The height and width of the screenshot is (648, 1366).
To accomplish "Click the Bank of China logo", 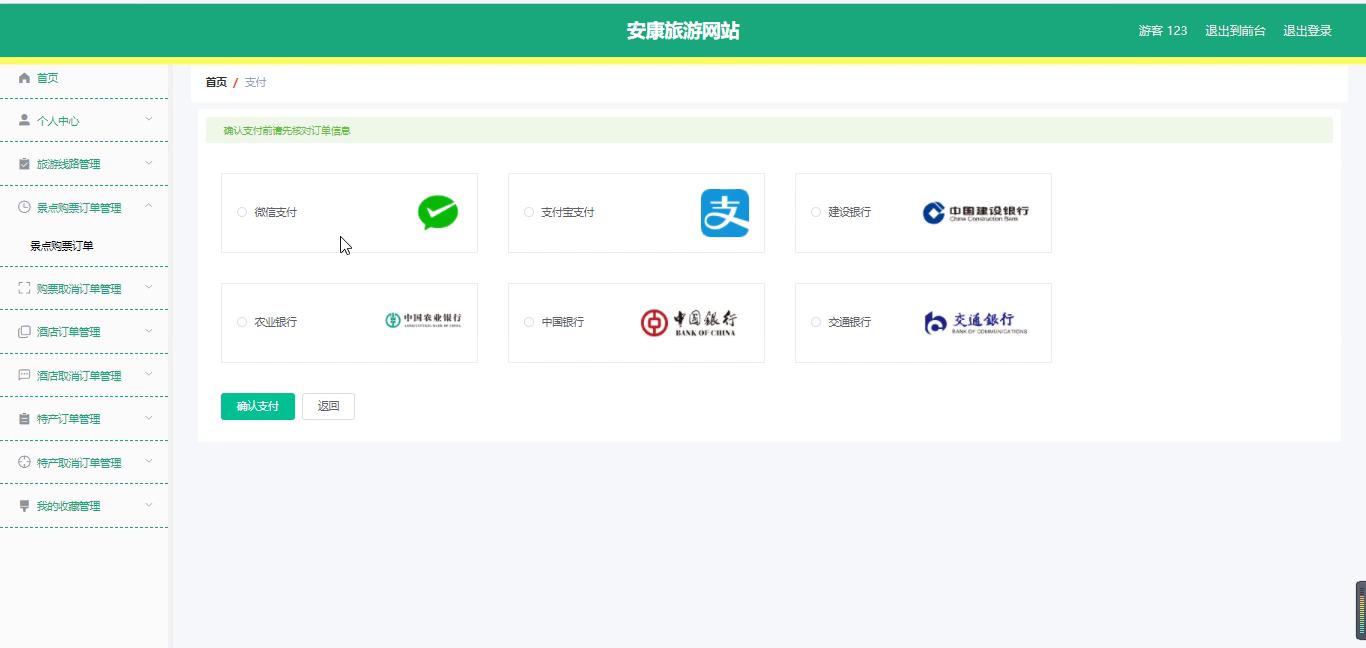I will [688, 322].
